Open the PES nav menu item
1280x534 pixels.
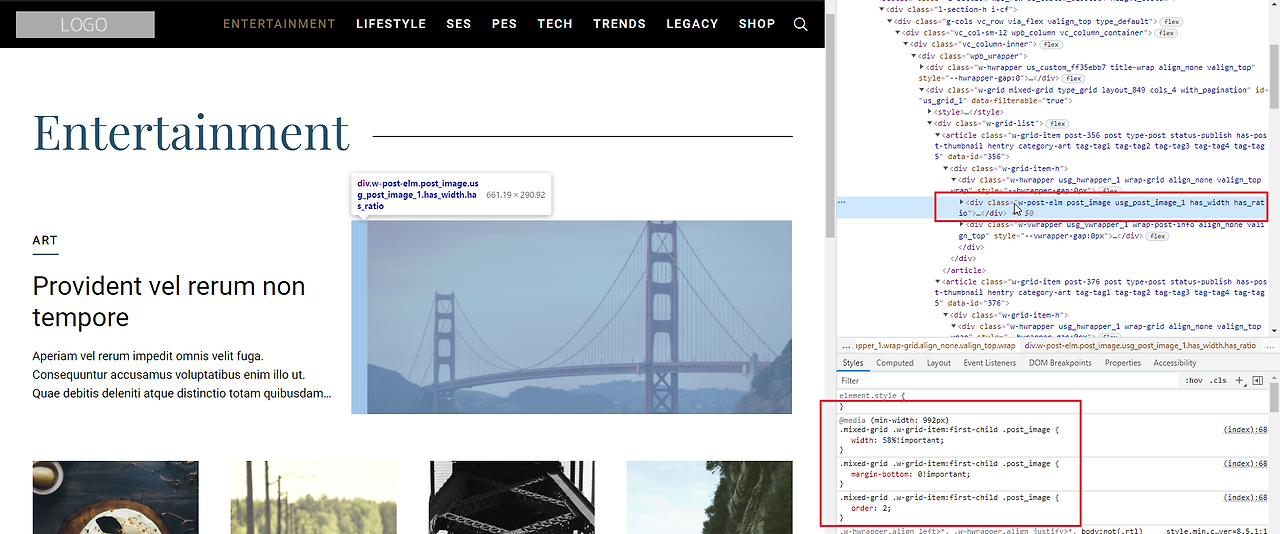click(x=504, y=24)
